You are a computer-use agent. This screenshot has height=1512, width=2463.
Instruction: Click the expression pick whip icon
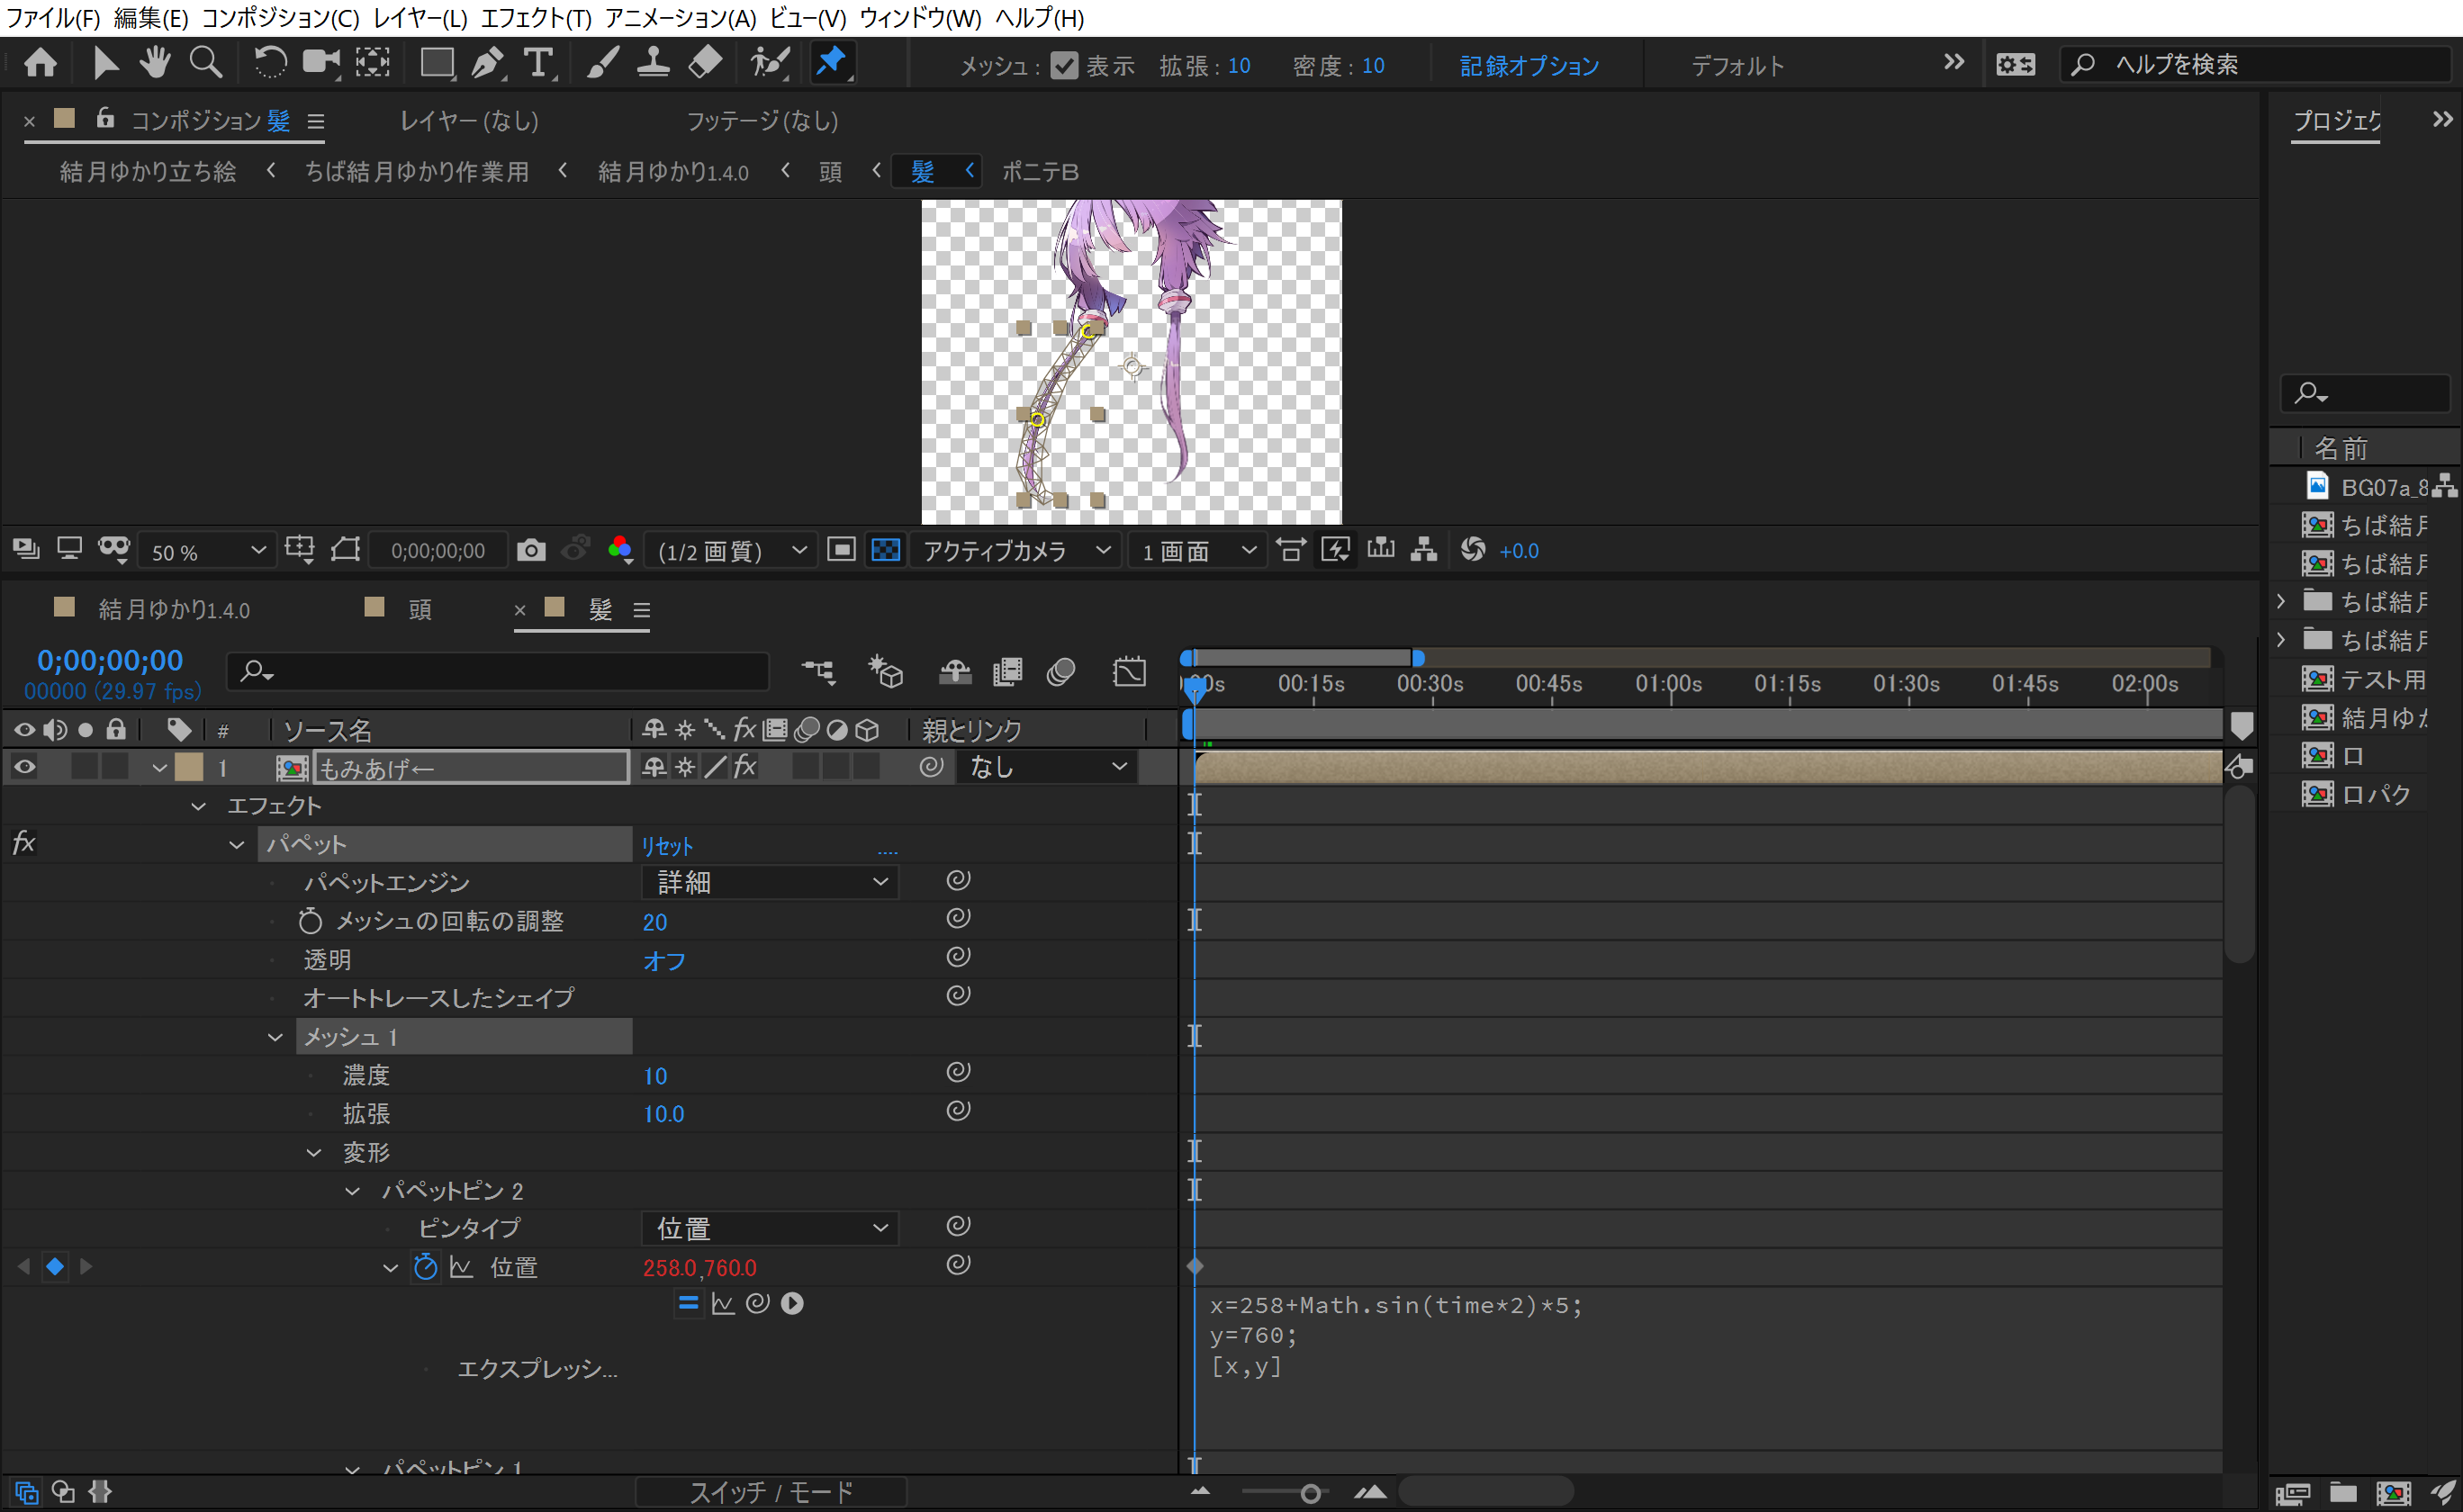tap(757, 1303)
